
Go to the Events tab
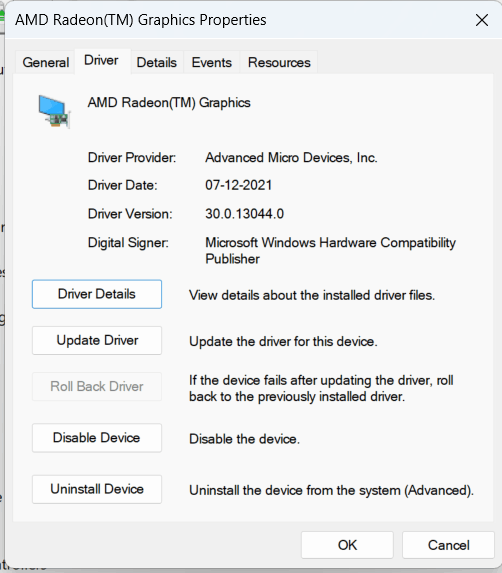(x=212, y=62)
